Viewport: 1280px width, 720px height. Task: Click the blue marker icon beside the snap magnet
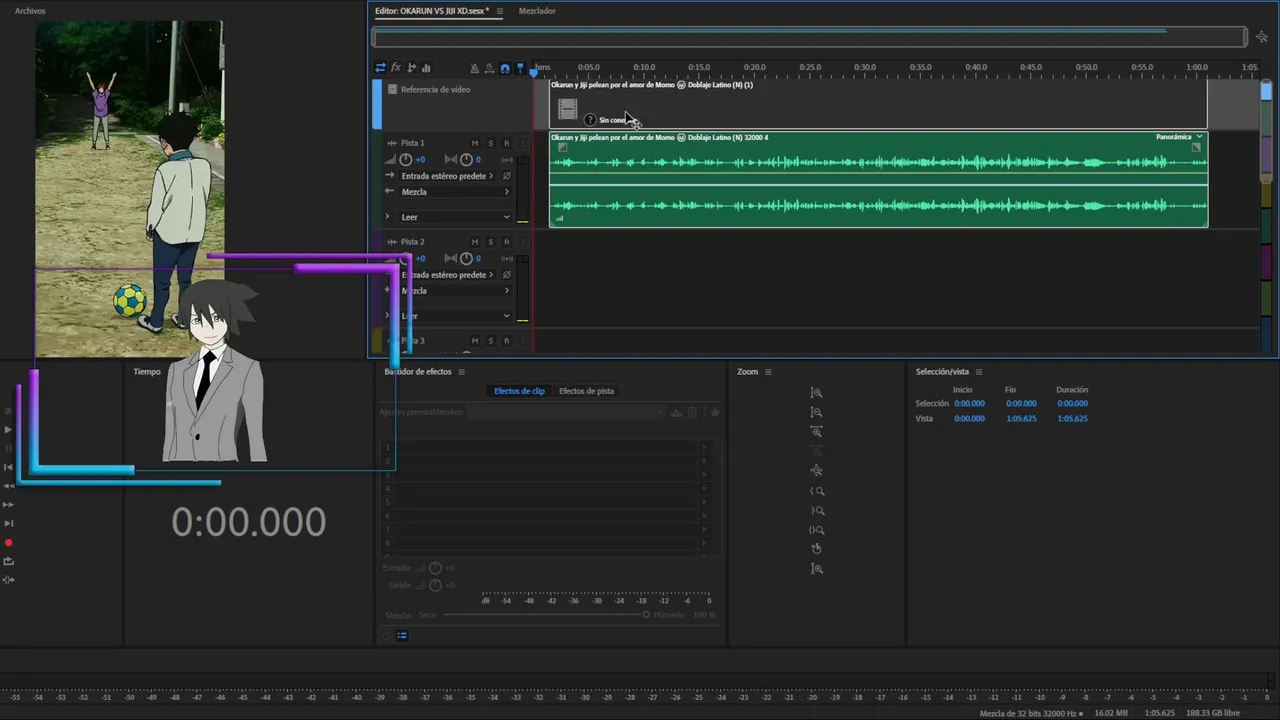point(520,68)
